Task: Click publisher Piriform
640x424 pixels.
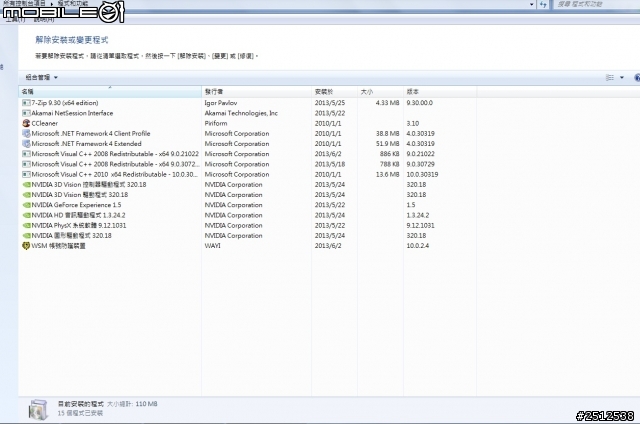Action: (x=216, y=123)
